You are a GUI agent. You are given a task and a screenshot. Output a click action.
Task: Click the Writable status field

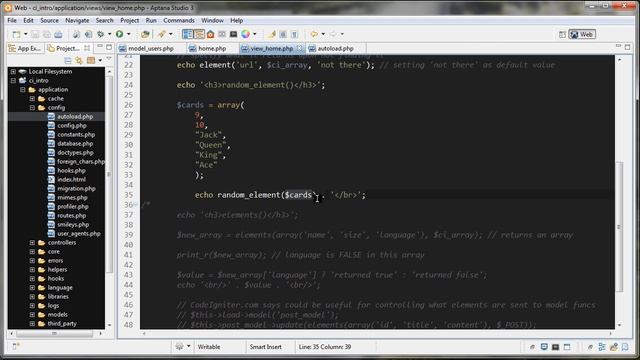(x=209, y=347)
